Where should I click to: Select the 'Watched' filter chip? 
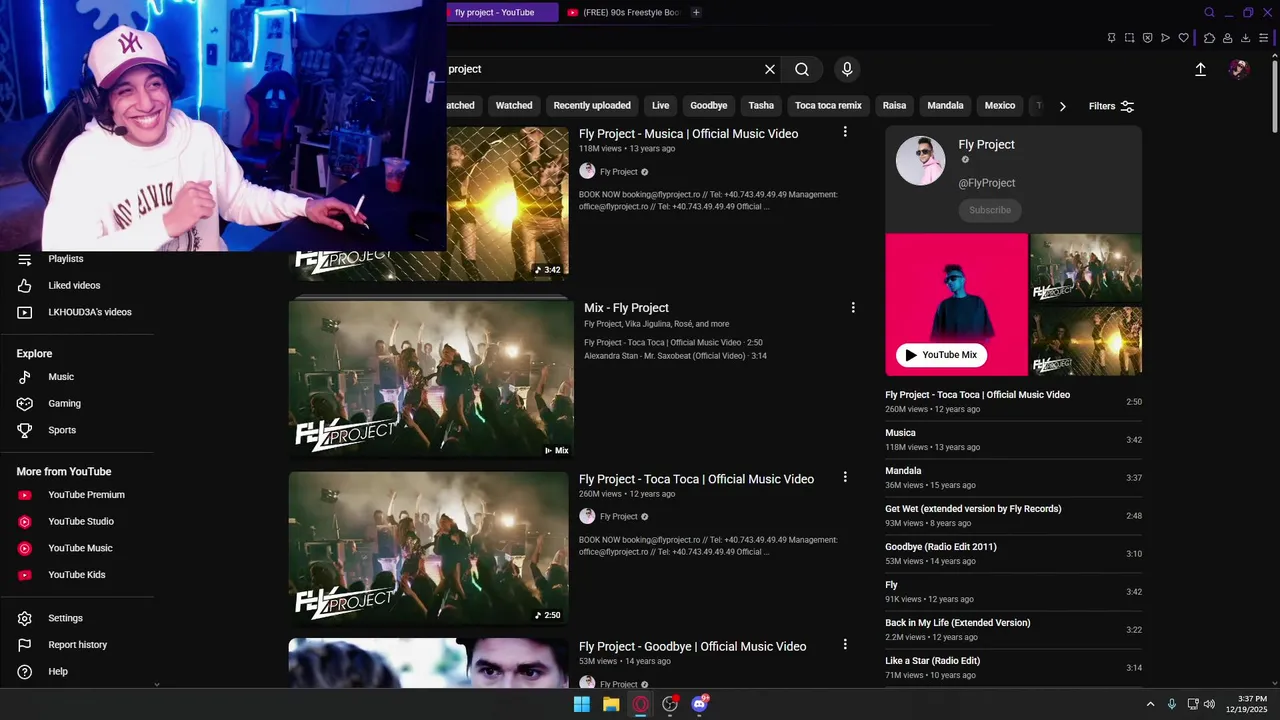point(514,106)
